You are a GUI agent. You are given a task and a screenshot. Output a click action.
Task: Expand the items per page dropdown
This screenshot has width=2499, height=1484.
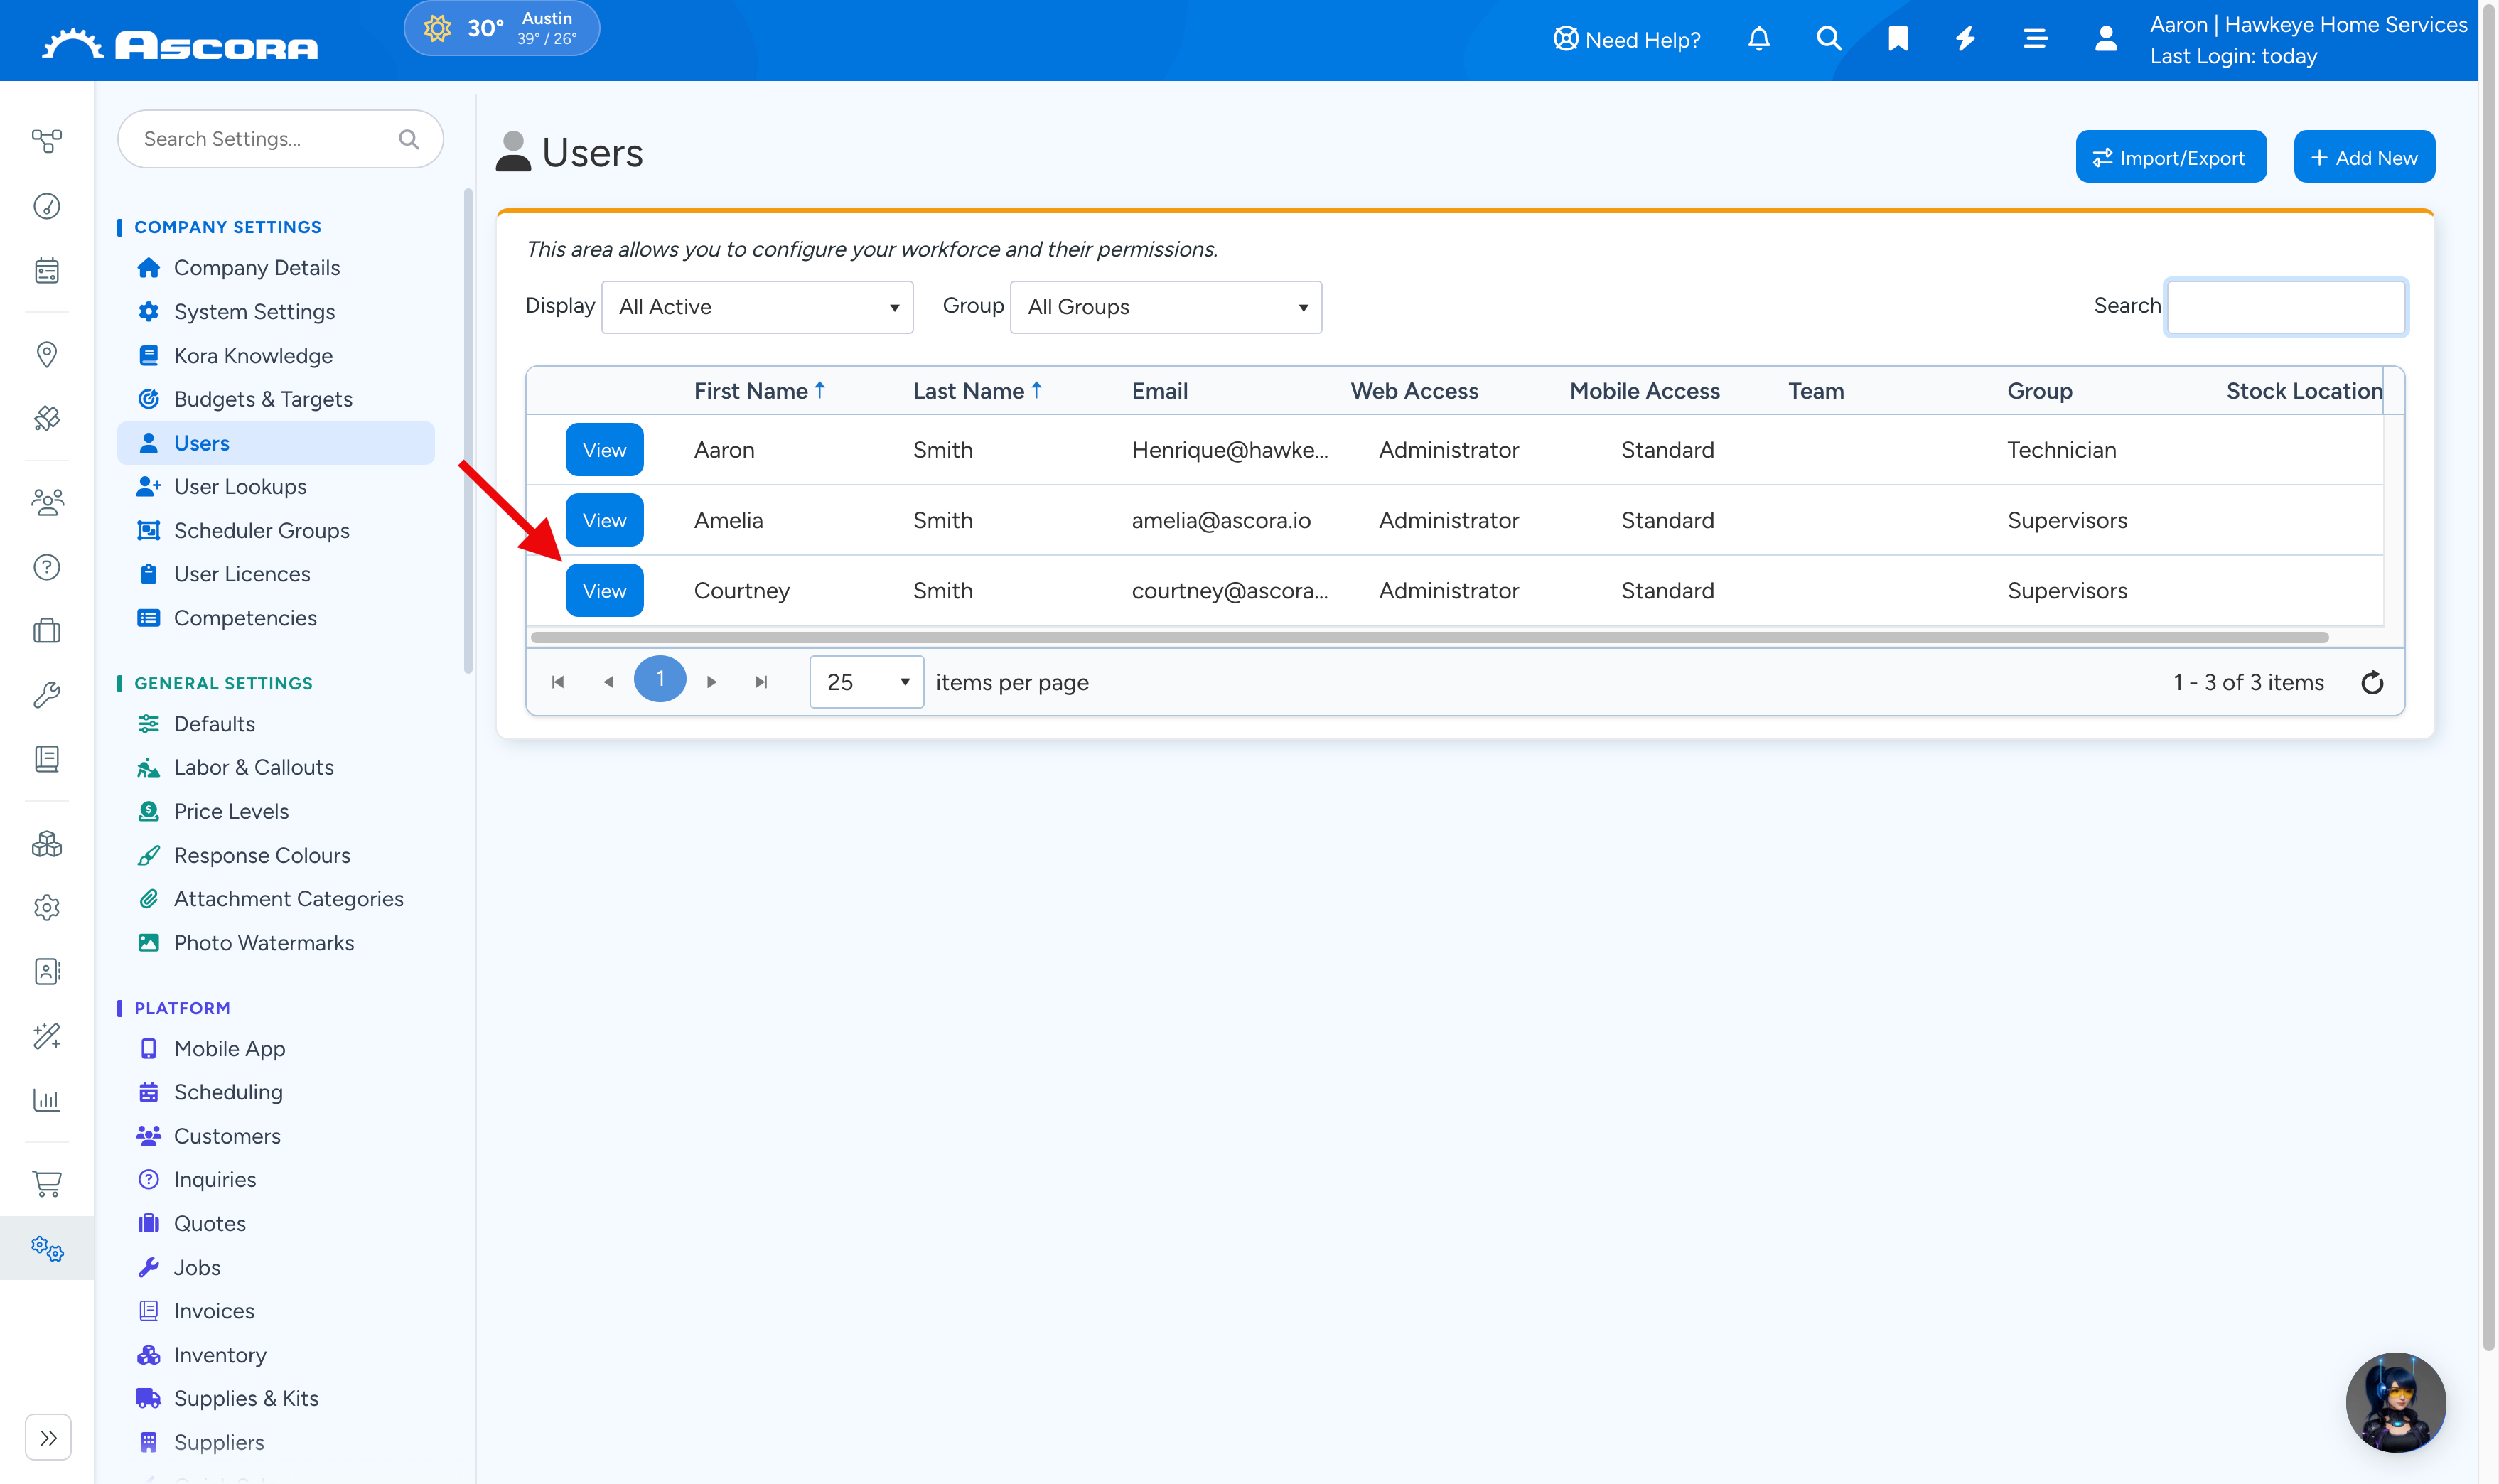click(866, 682)
